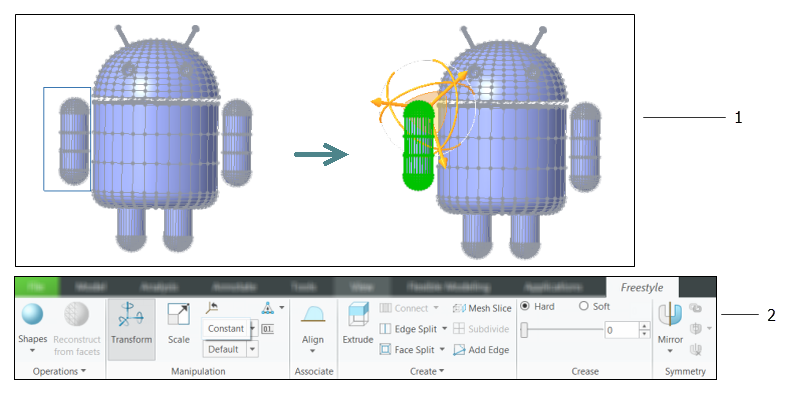
Task: Expand the Create group options
Action: coord(427,371)
